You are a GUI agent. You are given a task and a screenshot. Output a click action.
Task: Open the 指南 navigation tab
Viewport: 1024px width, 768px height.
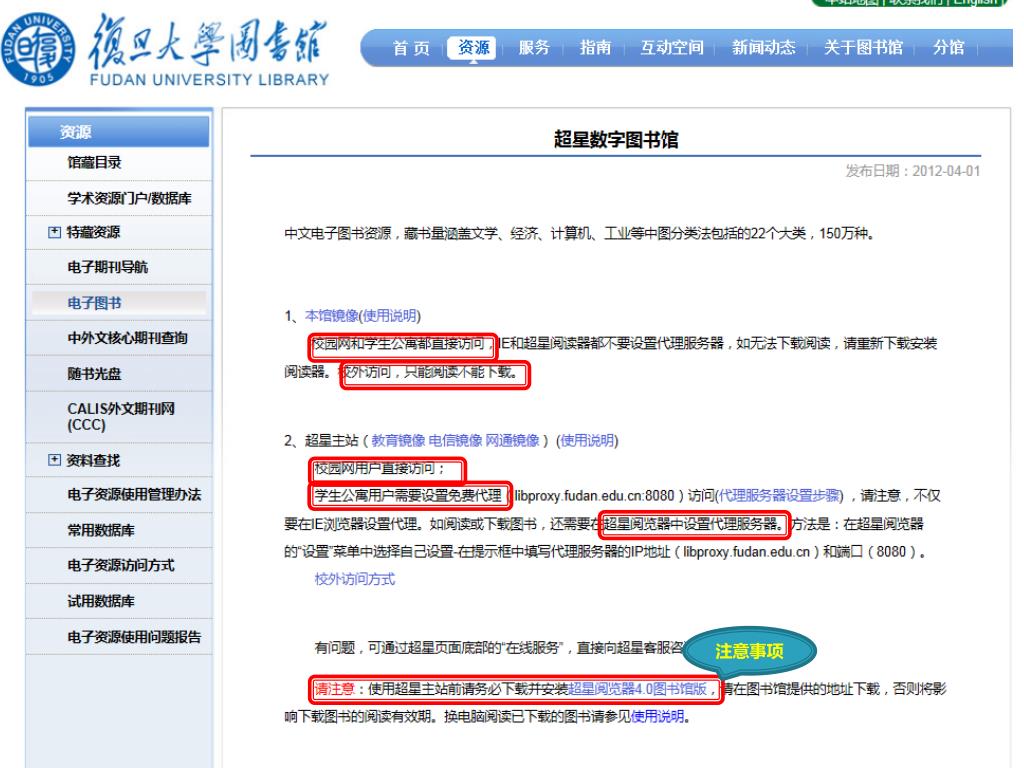595,48
